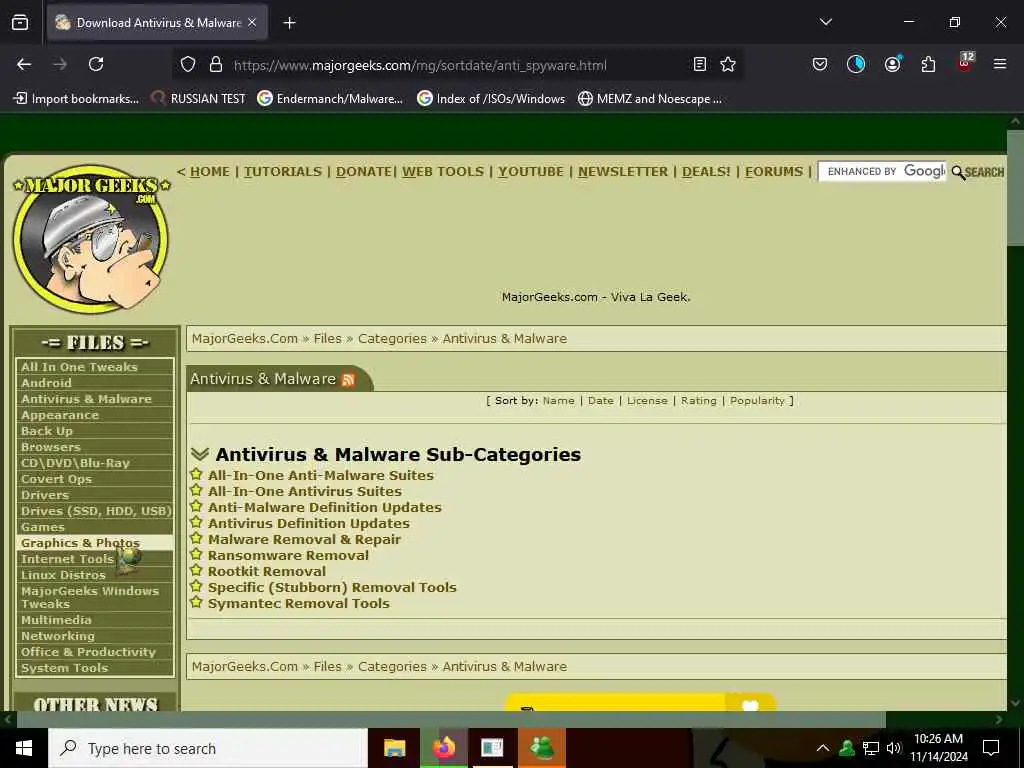The width and height of the screenshot is (1024, 768).
Task: Click the MajorGeeks logo image
Action: pyautogui.click(x=91, y=239)
